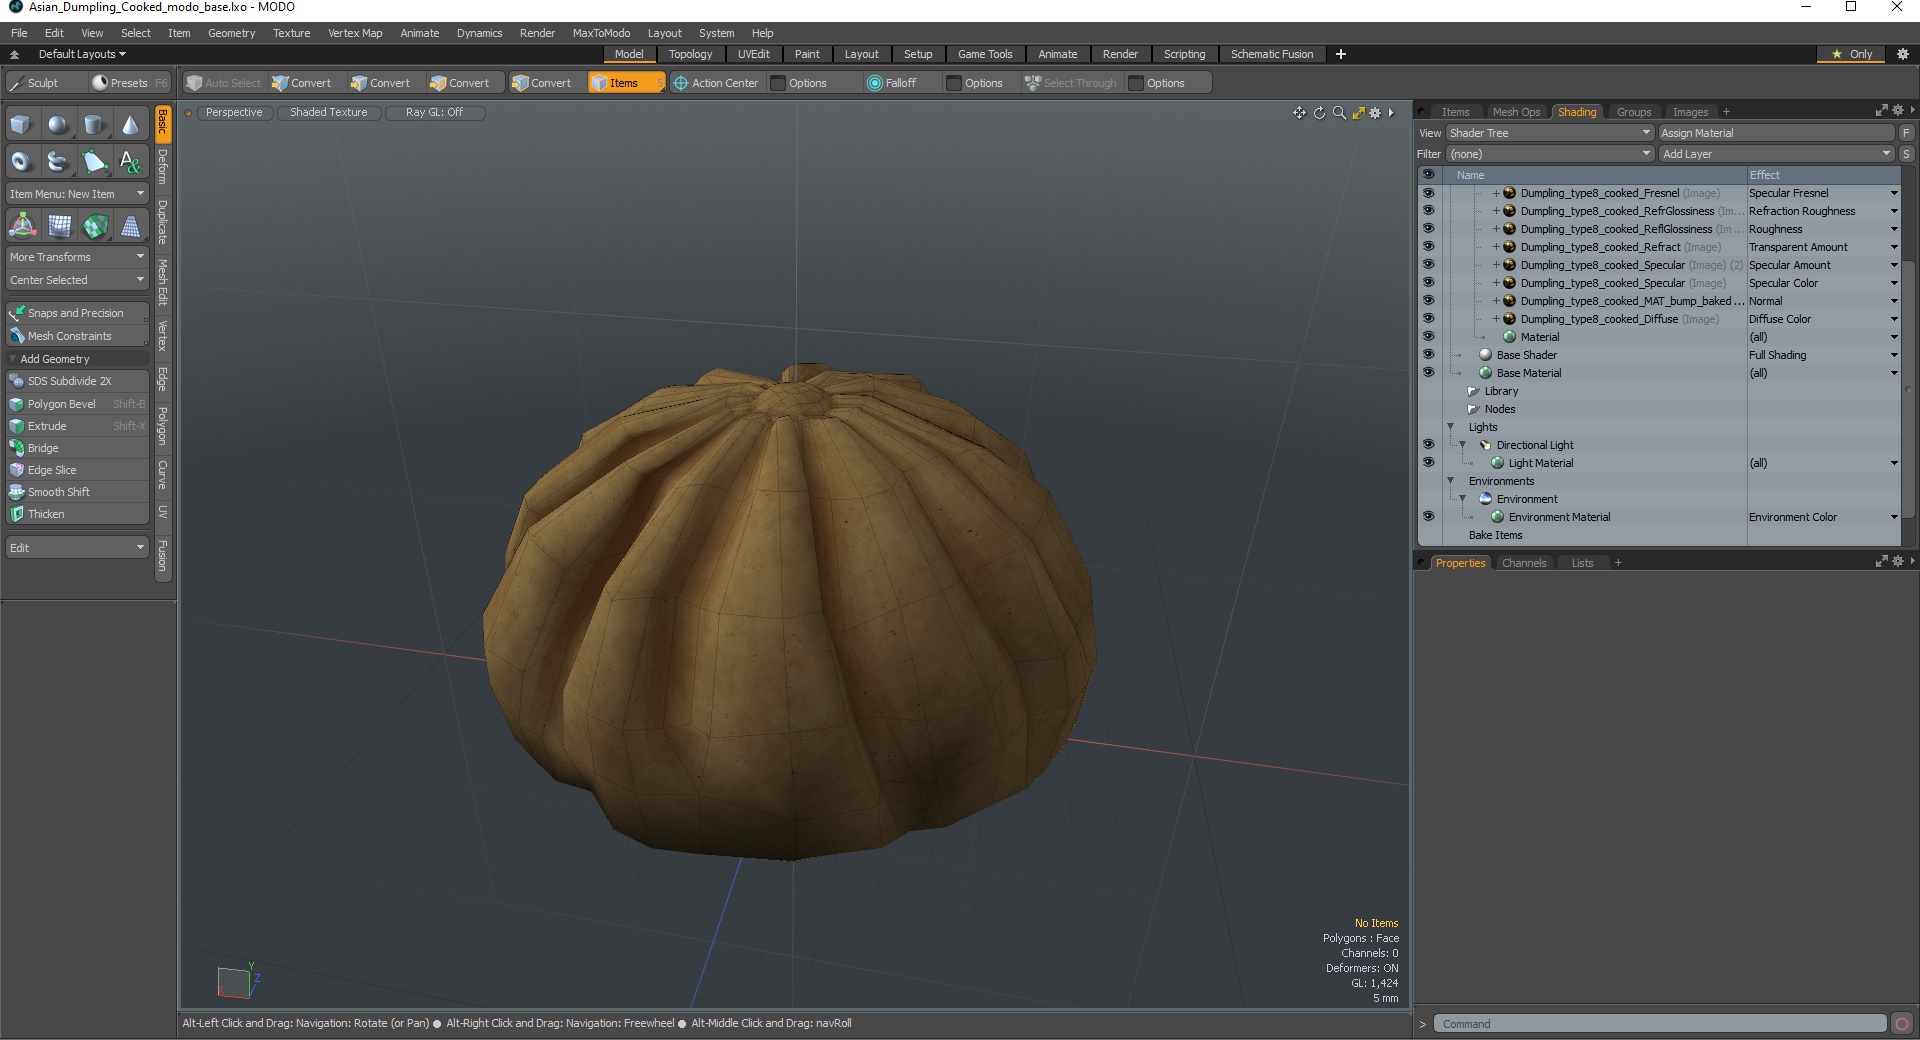Click the viewport zoom magnifier icon
1920x1040 pixels.
point(1339,113)
